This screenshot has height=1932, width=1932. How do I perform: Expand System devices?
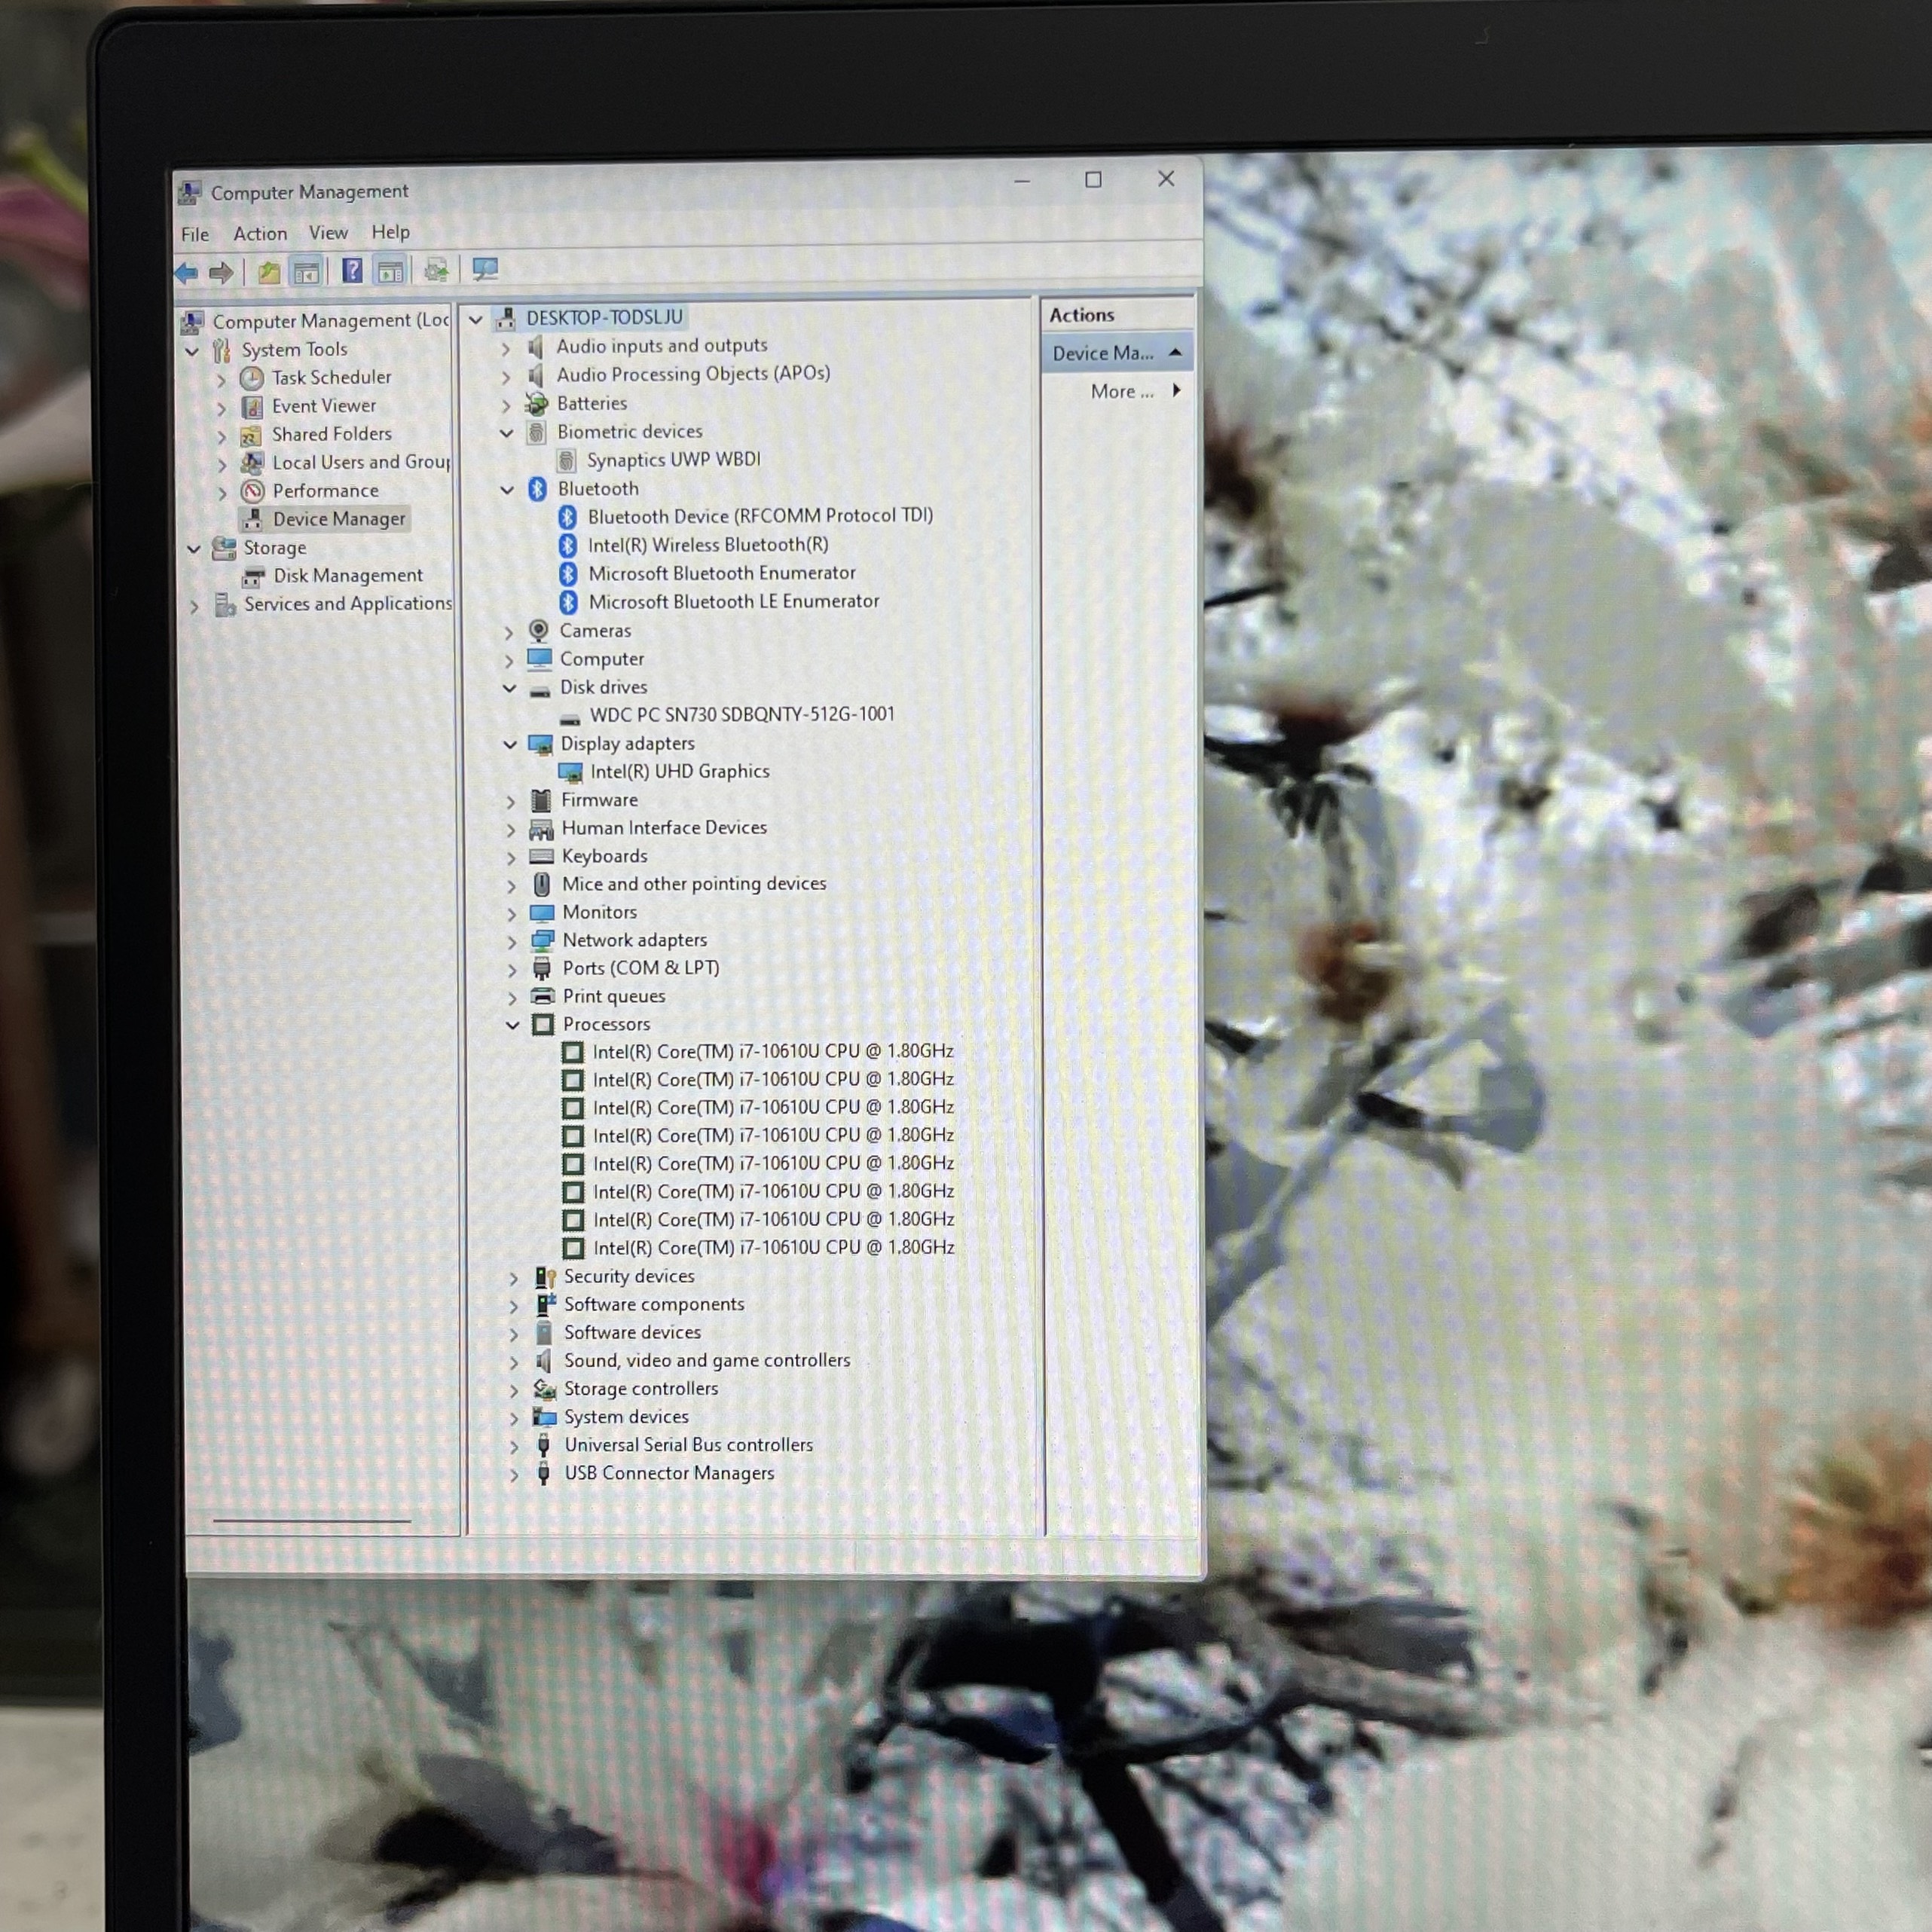(514, 1419)
